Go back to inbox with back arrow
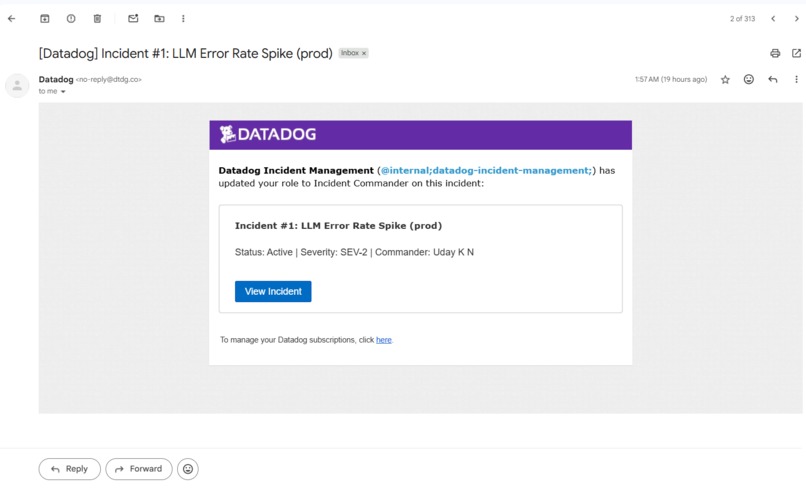 [12, 19]
